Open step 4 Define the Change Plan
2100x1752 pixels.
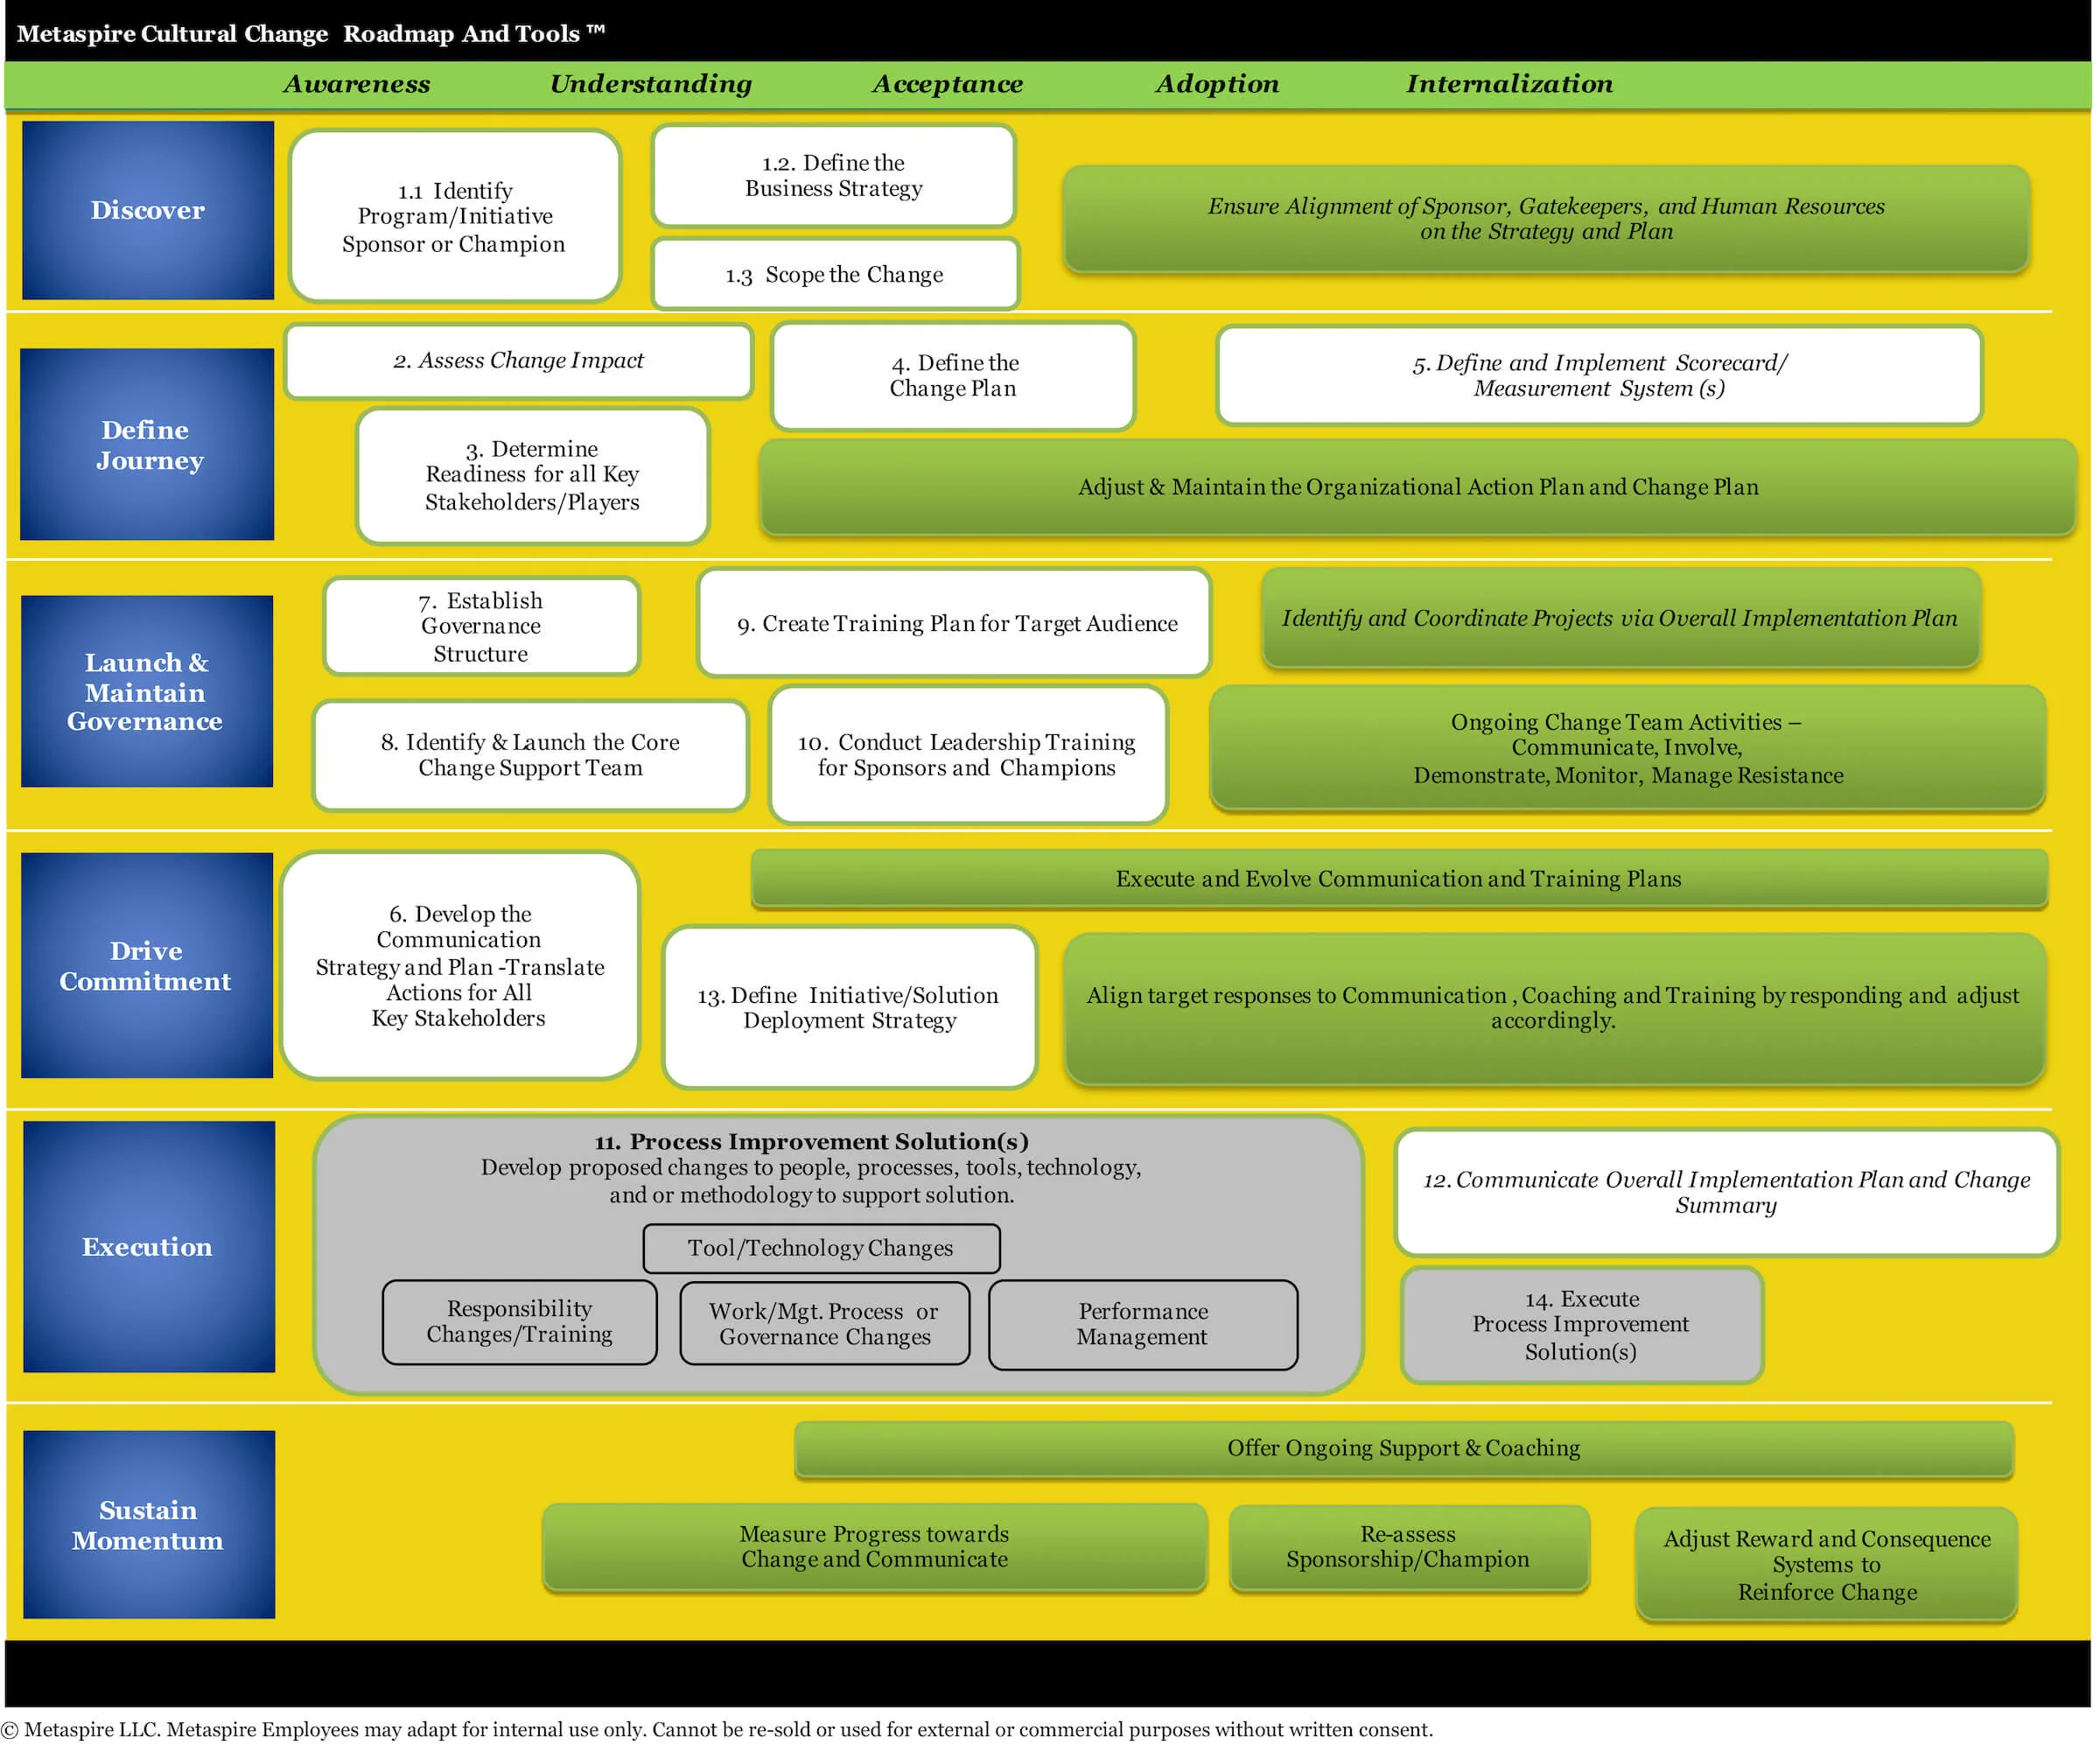953,376
